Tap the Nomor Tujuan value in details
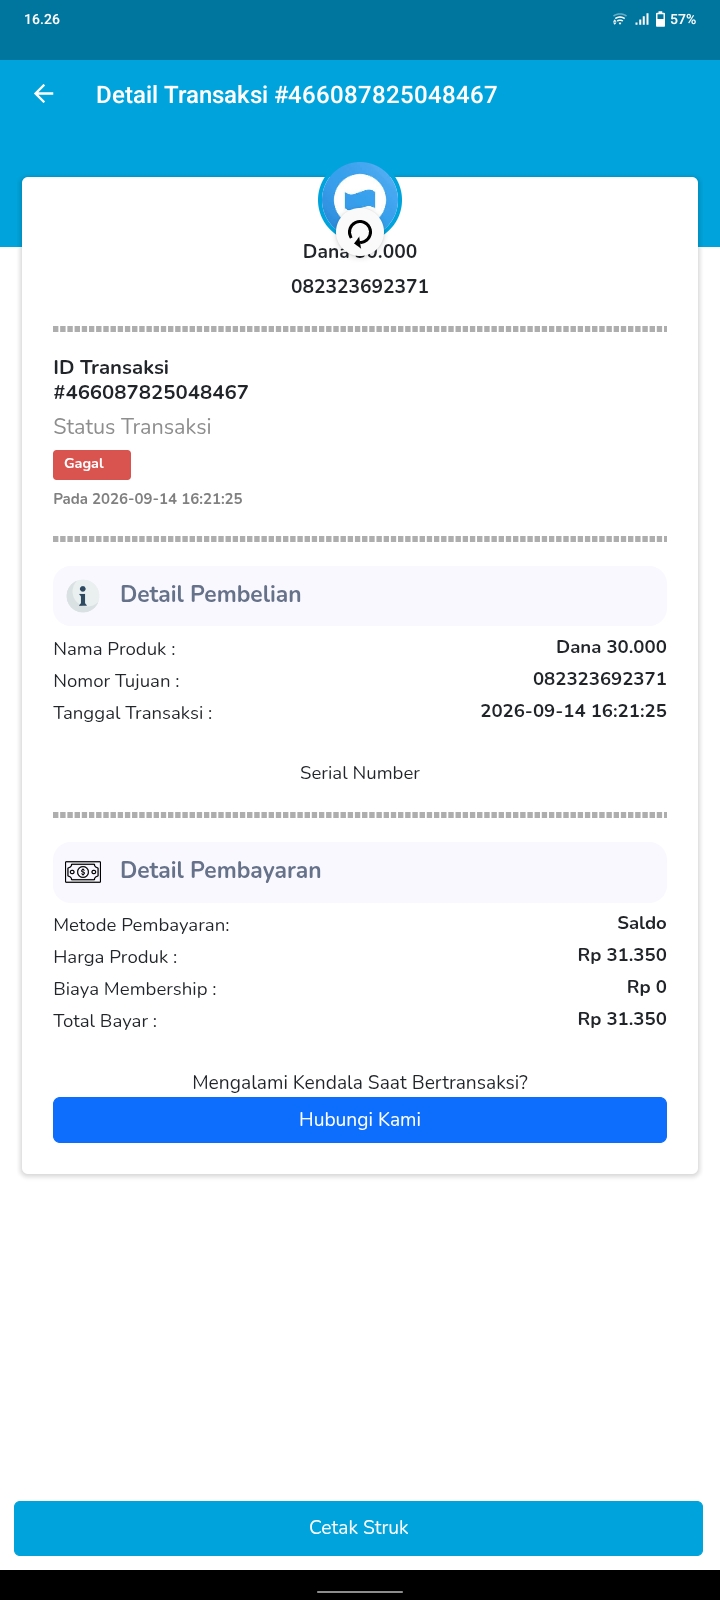720x1600 pixels. pos(600,679)
